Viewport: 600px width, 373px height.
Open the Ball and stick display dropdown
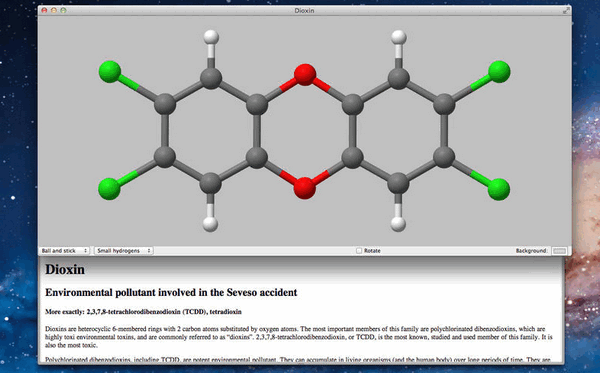pyautogui.click(x=64, y=251)
